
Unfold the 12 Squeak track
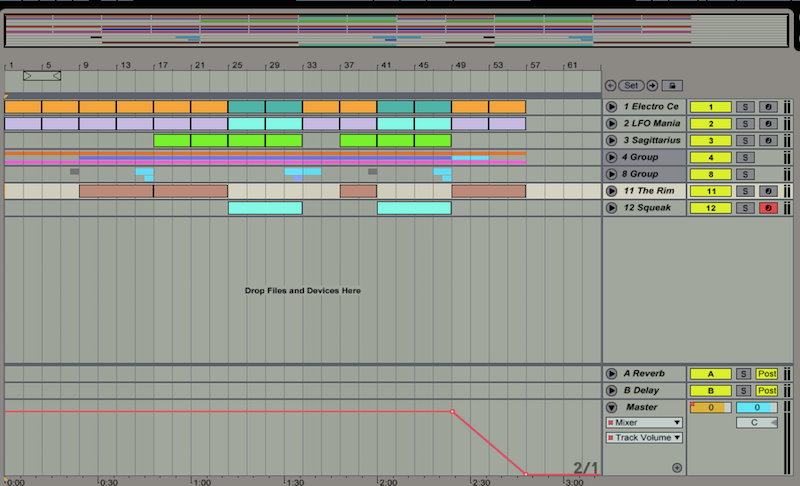point(611,208)
